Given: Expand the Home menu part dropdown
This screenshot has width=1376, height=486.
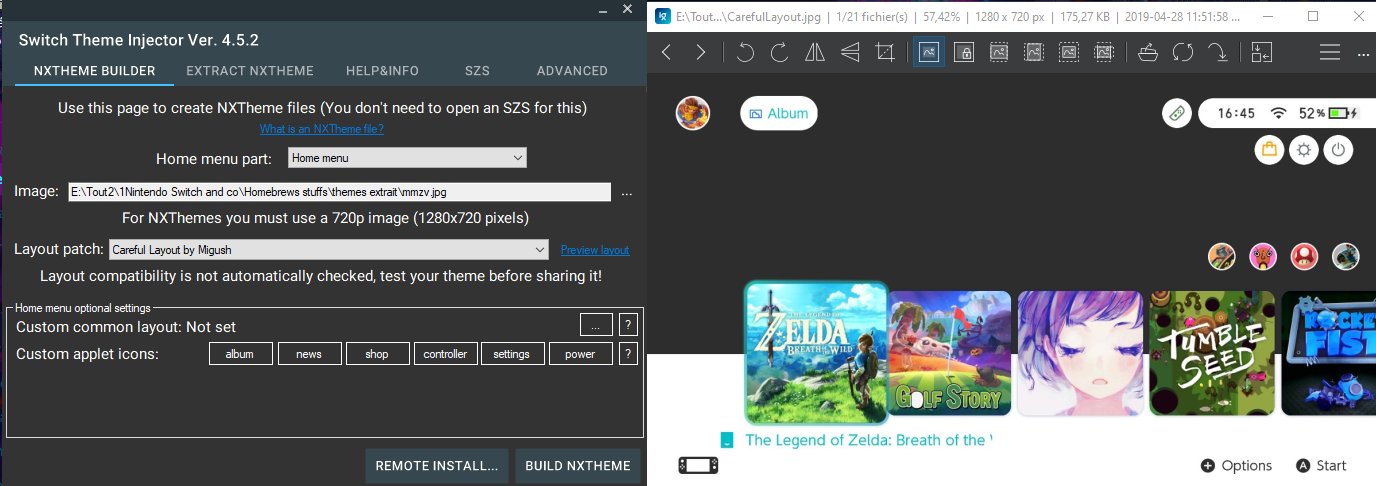Looking at the screenshot, I should 407,158.
